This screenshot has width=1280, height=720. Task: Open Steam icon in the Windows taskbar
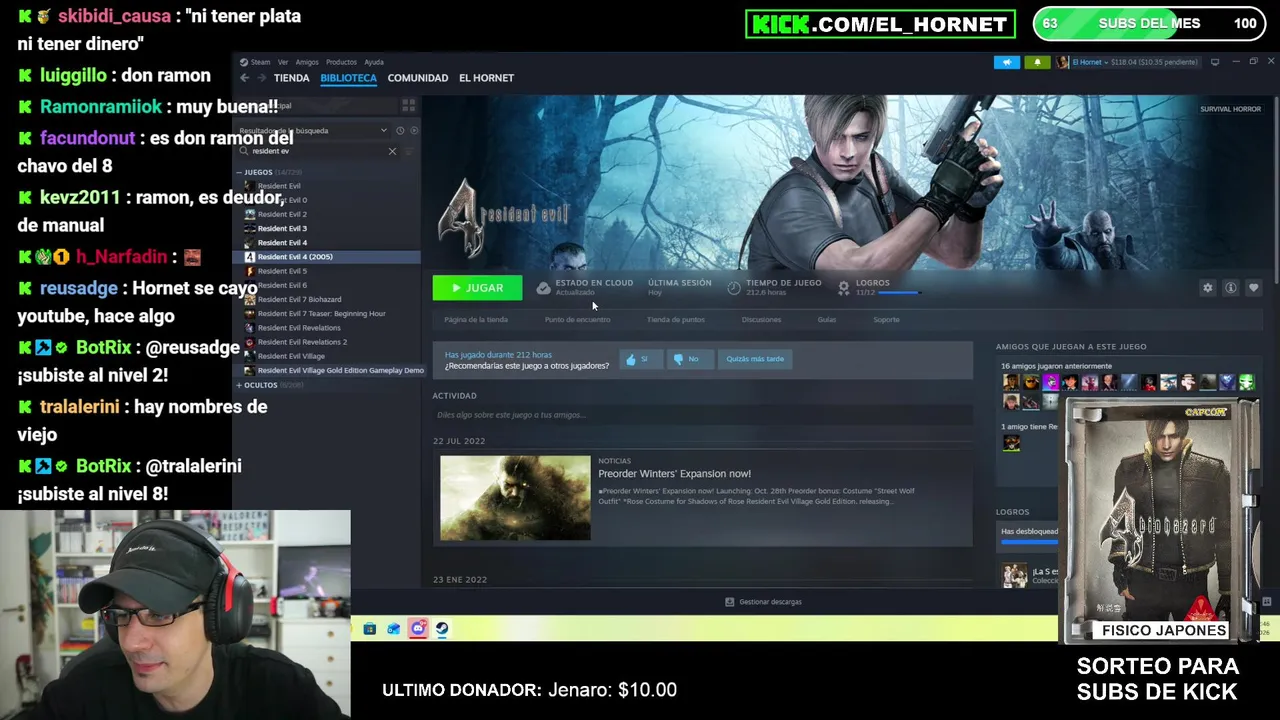(442, 629)
